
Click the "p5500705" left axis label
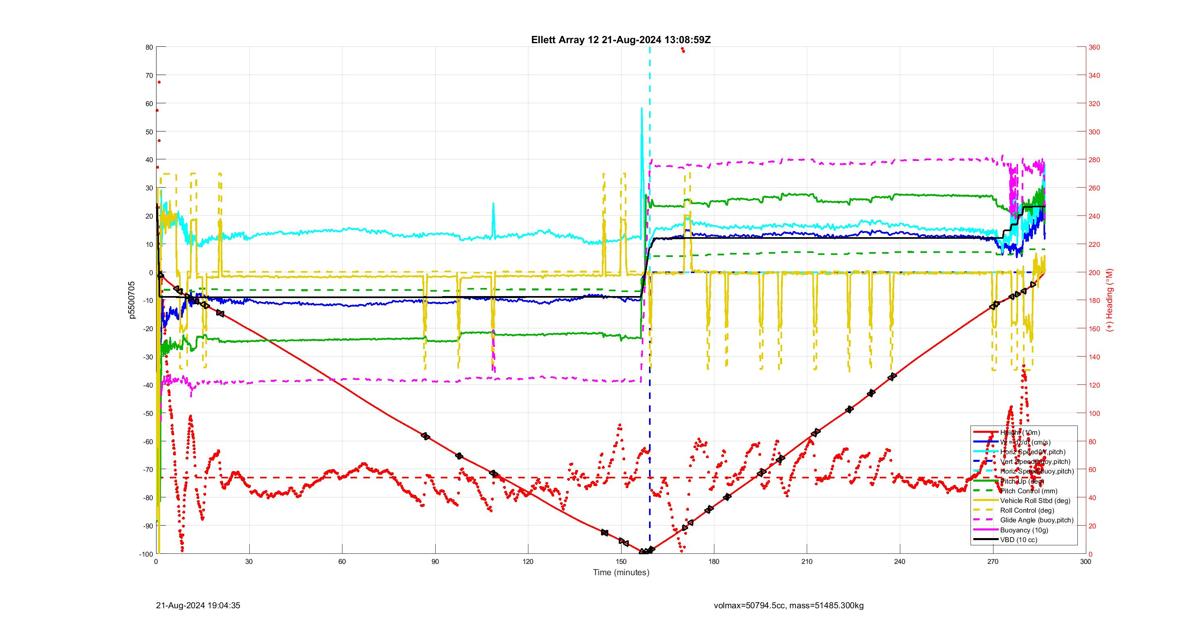(x=131, y=300)
